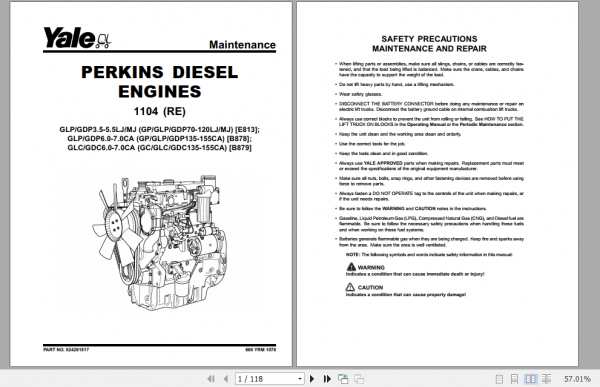Click the Yale logo on cover
600x387 pixels.
[x=77, y=38]
